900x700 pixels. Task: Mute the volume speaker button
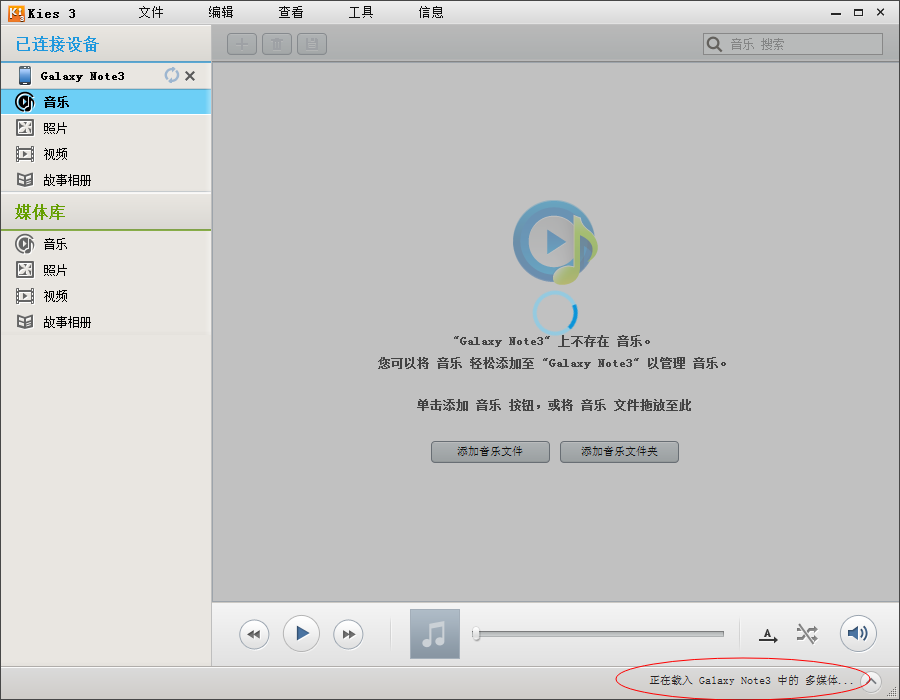(x=857, y=633)
